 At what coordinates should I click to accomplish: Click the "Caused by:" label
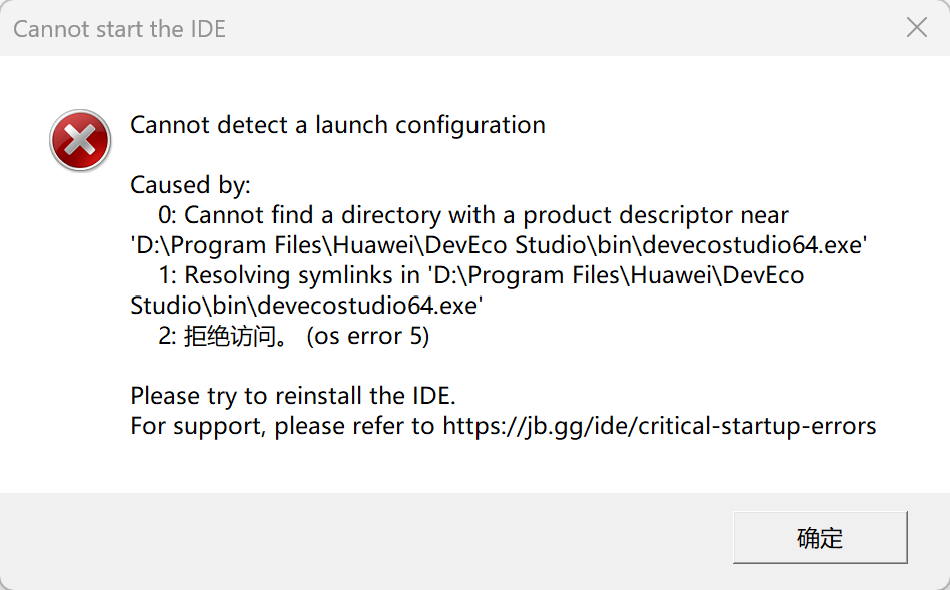[x=190, y=185]
